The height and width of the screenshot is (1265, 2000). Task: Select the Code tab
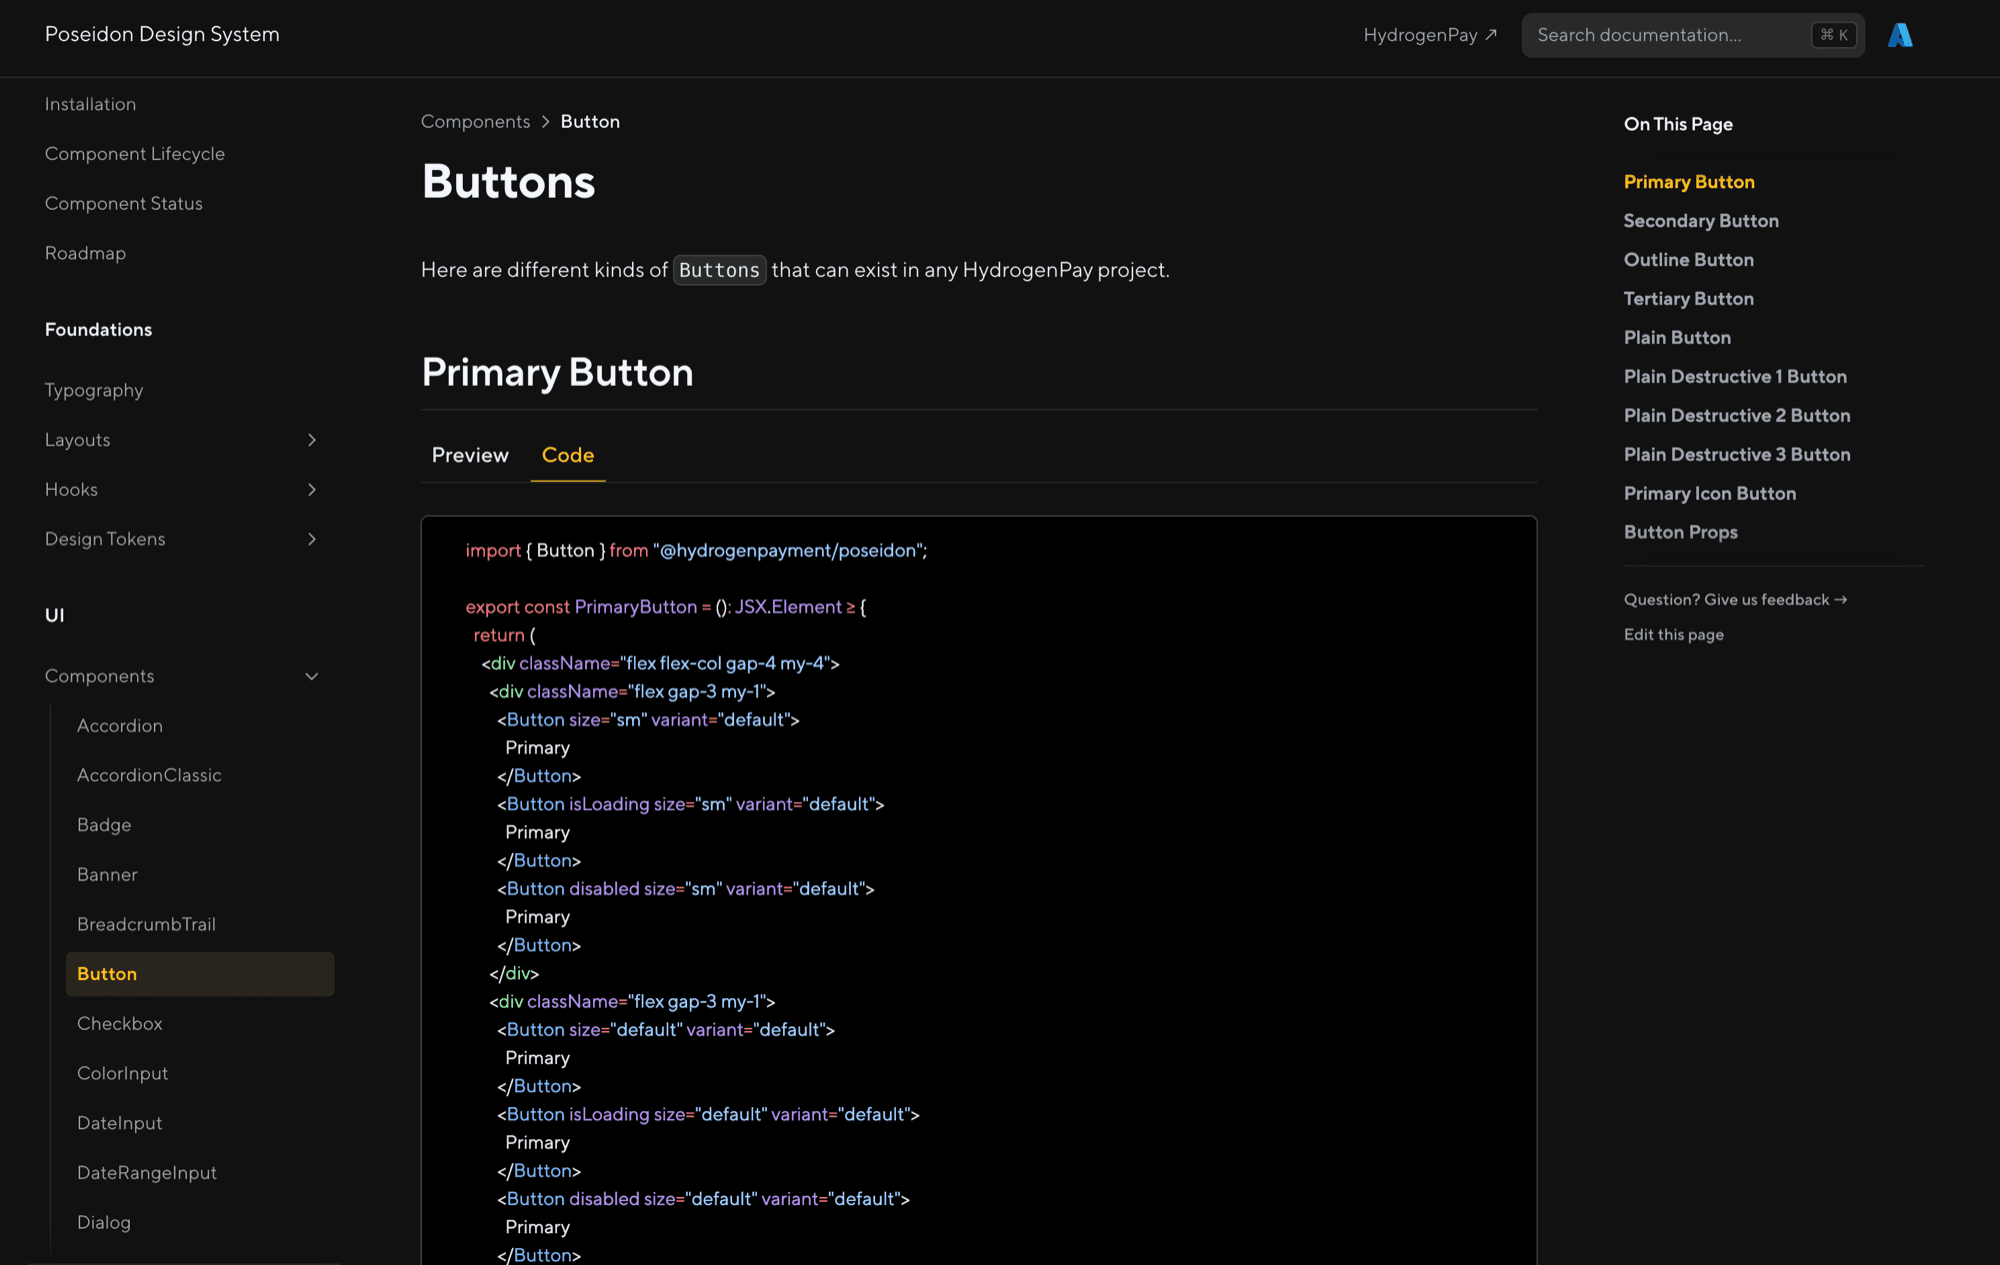(568, 455)
